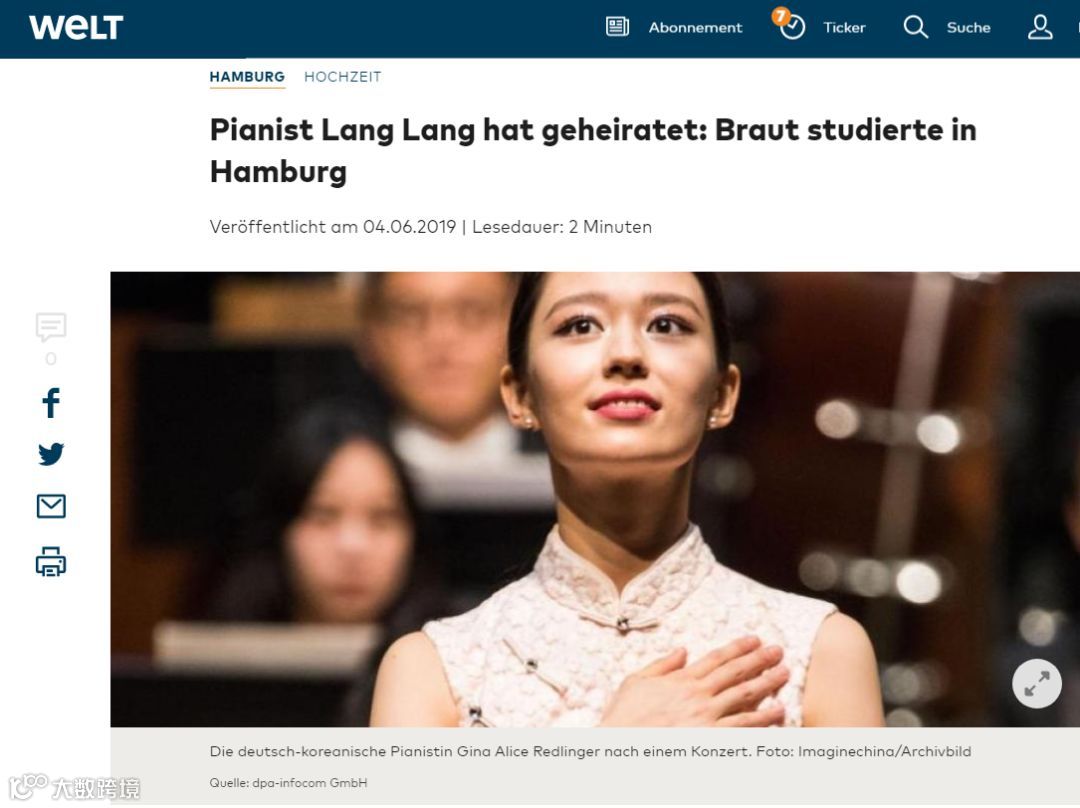Open the user account icon

(x=1039, y=27)
